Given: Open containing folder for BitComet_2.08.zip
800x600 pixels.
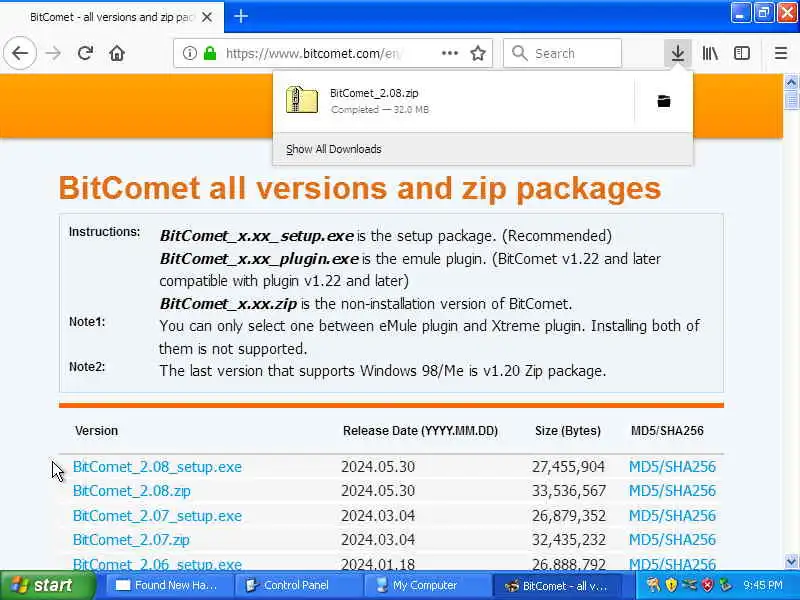Looking at the screenshot, I should click(x=664, y=101).
